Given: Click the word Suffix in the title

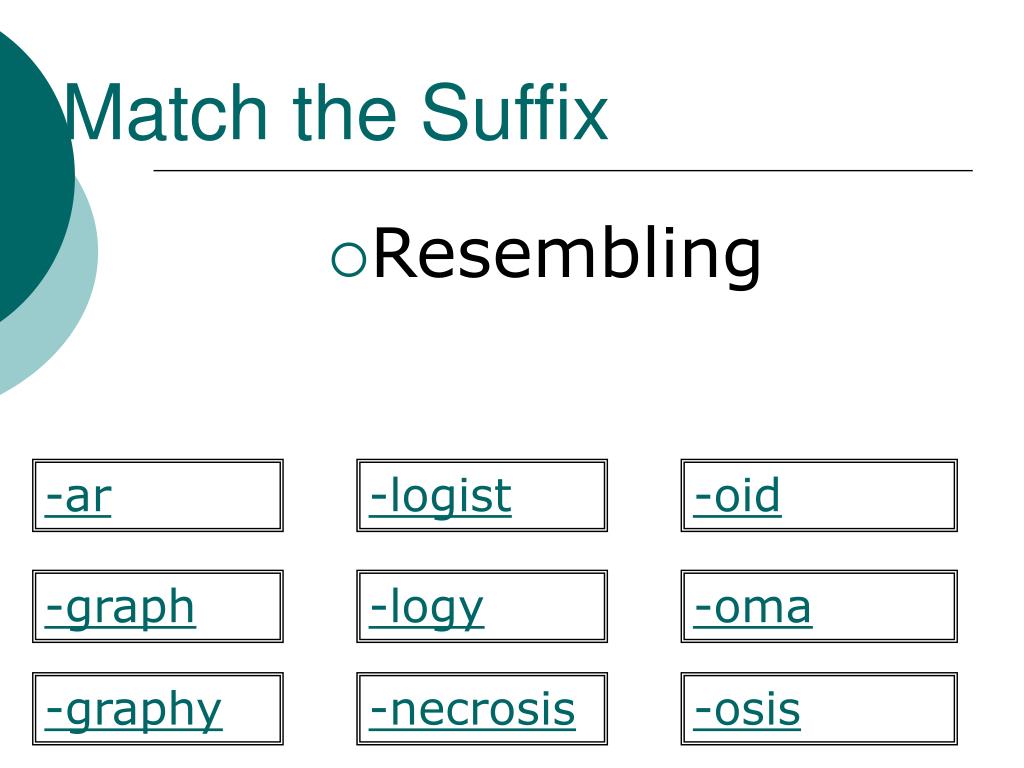Looking at the screenshot, I should click(515, 111).
